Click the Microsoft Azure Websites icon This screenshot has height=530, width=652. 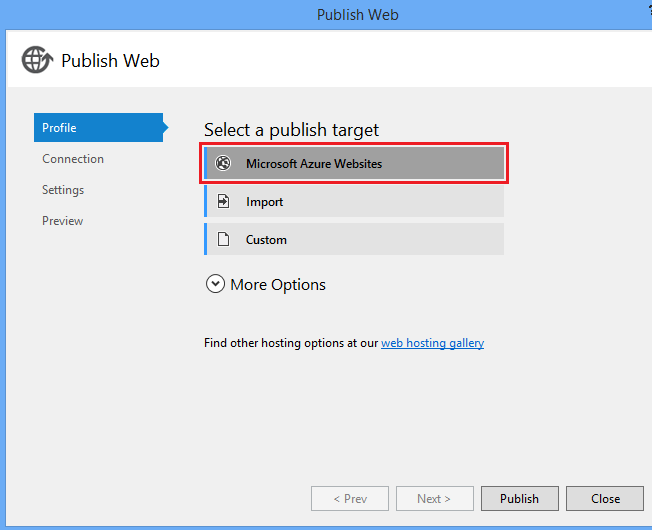pyautogui.click(x=224, y=164)
